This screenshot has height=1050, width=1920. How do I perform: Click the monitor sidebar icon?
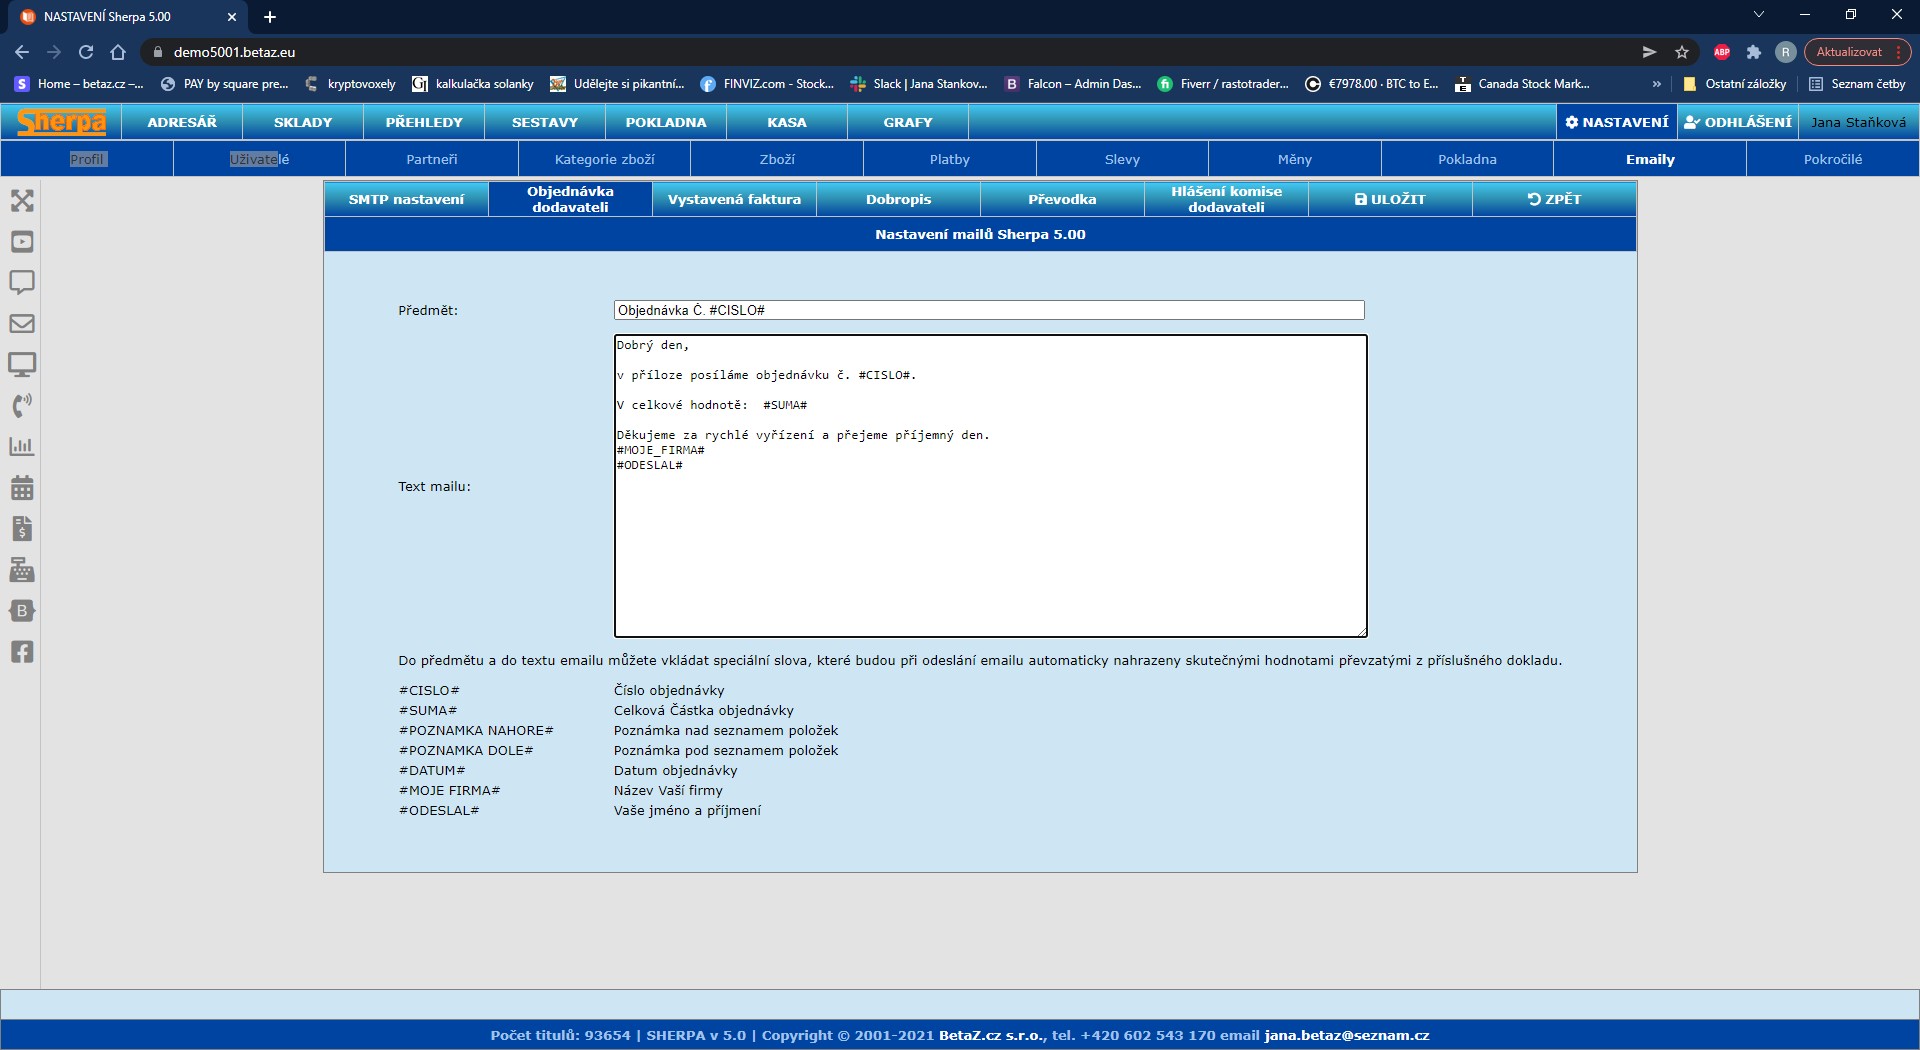pyautogui.click(x=22, y=364)
